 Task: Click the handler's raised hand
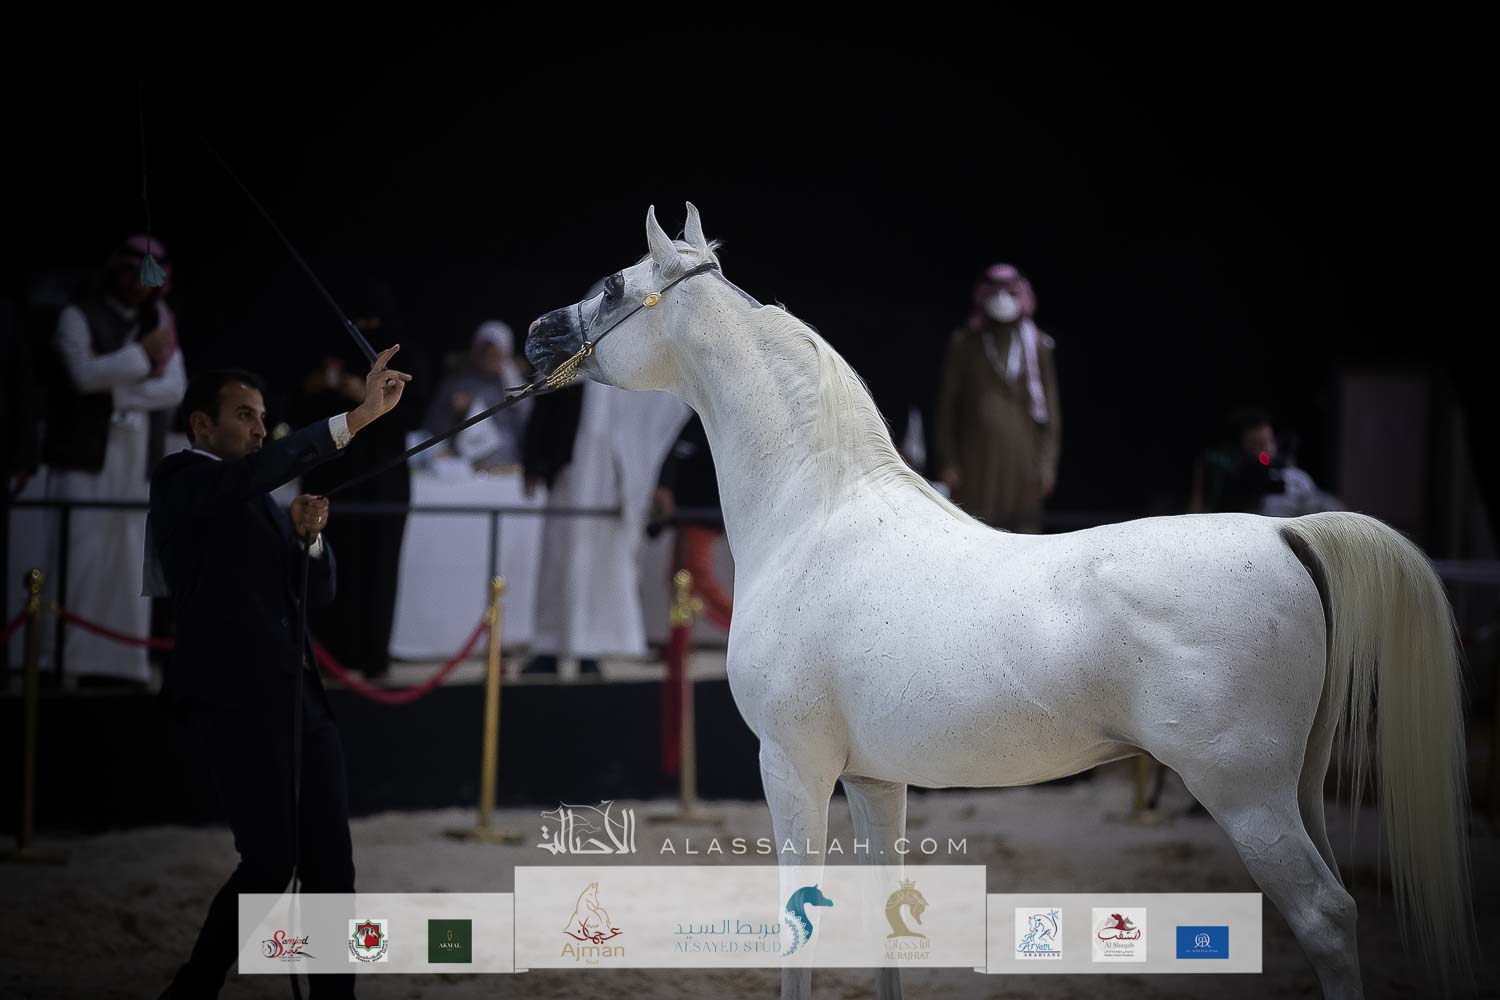(x=387, y=371)
